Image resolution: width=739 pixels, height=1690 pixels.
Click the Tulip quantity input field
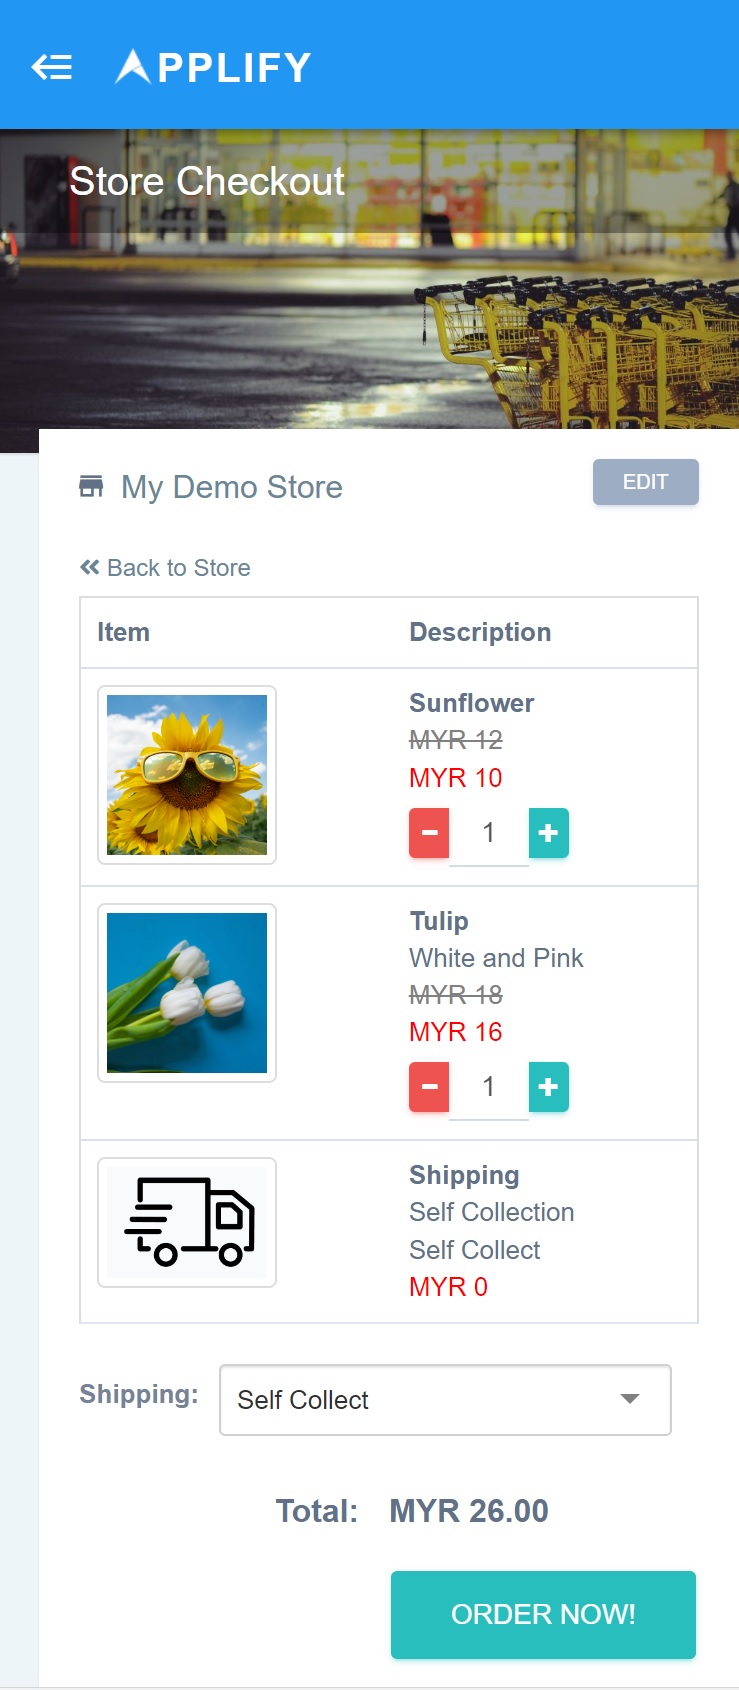pos(488,1087)
